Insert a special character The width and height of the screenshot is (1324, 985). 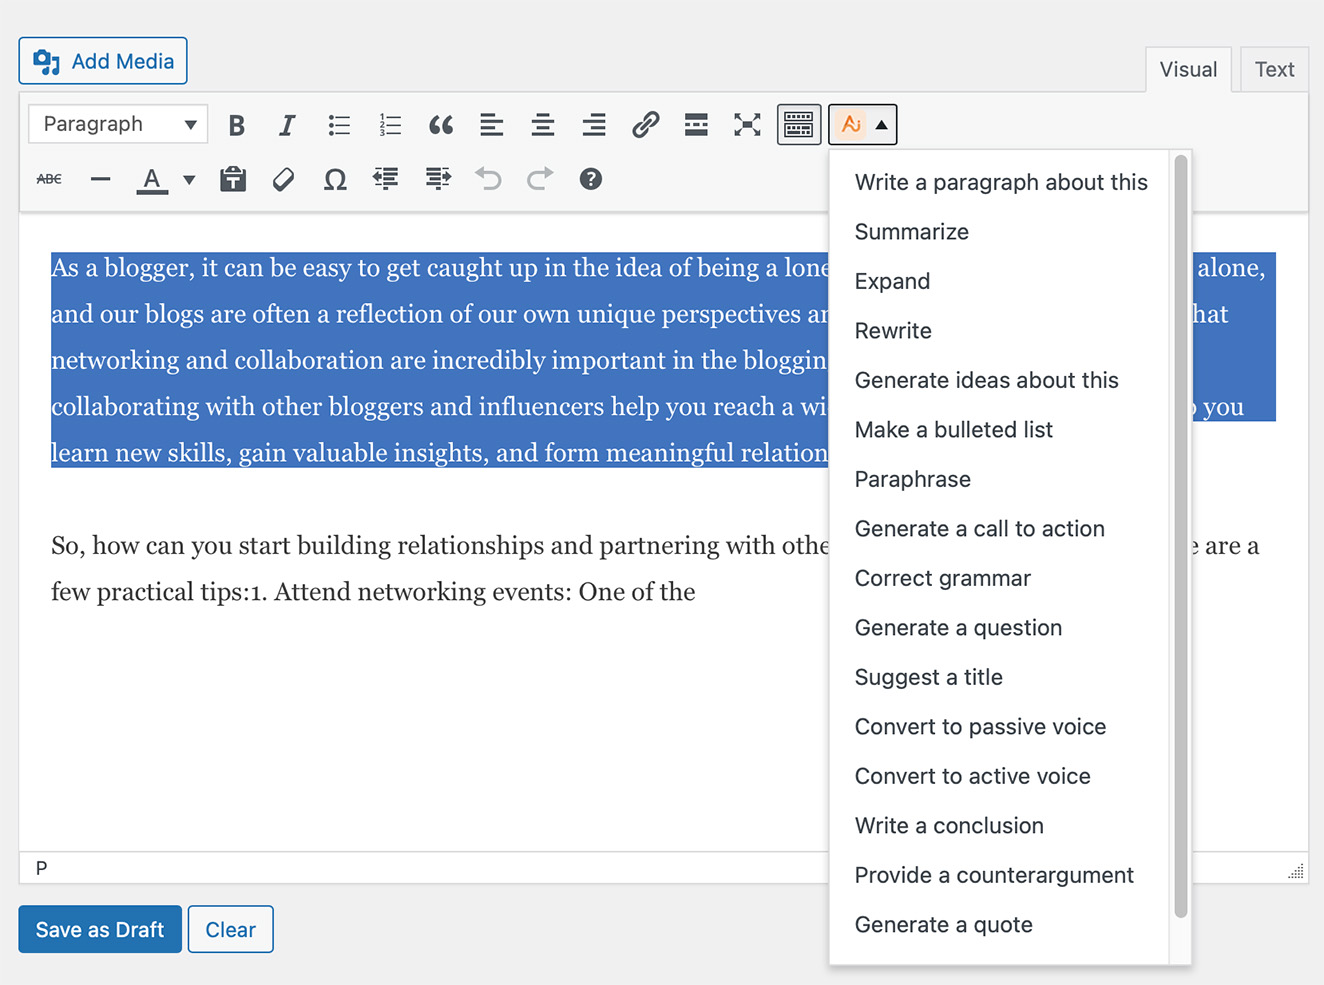click(334, 179)
